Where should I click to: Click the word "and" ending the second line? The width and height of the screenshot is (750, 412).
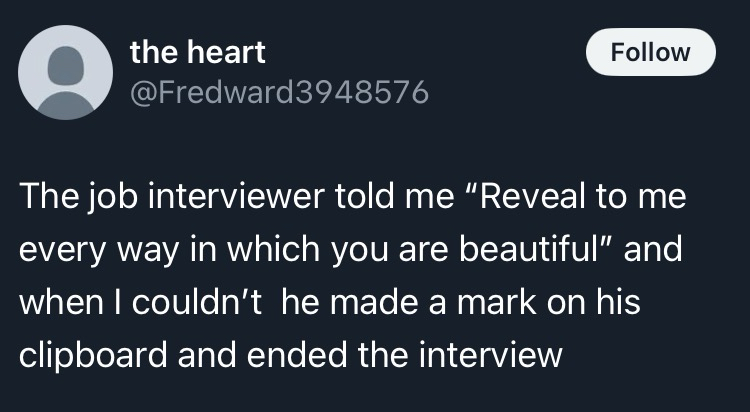655,250
